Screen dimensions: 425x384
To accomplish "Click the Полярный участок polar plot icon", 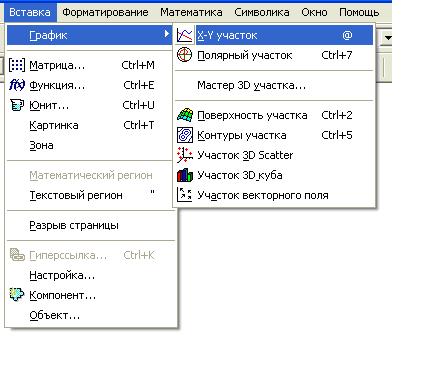I will click(x=184, y=55).
